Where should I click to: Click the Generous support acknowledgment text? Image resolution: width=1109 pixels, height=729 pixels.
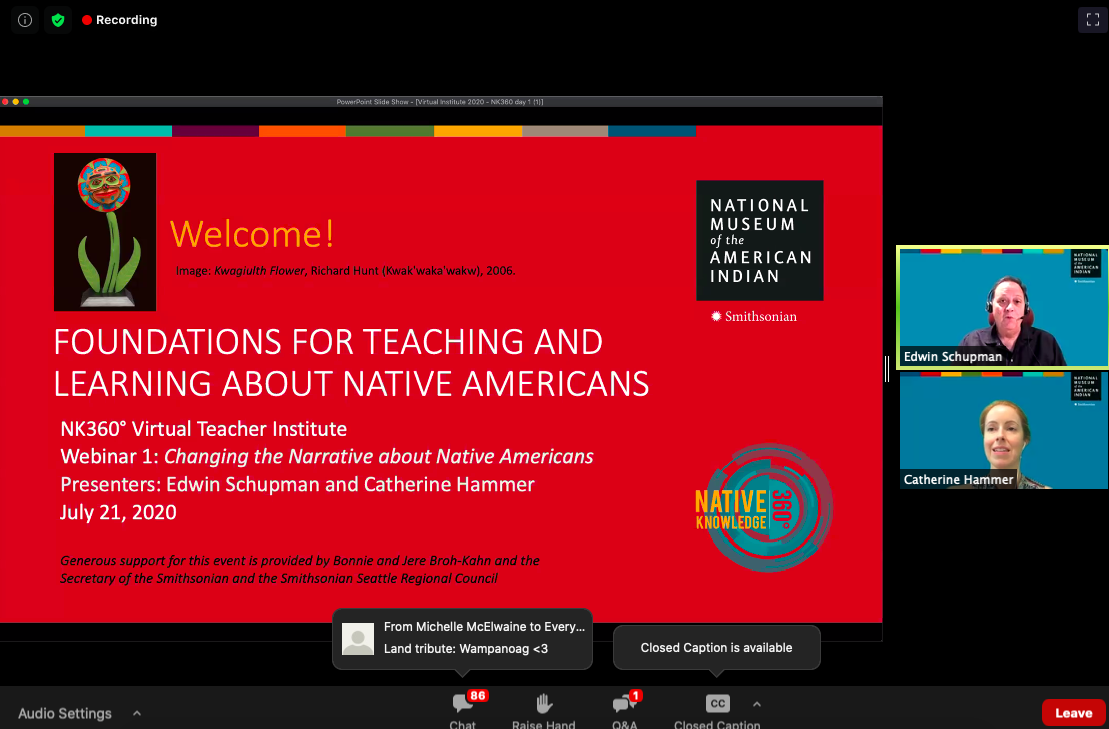(x=299, y=569)
